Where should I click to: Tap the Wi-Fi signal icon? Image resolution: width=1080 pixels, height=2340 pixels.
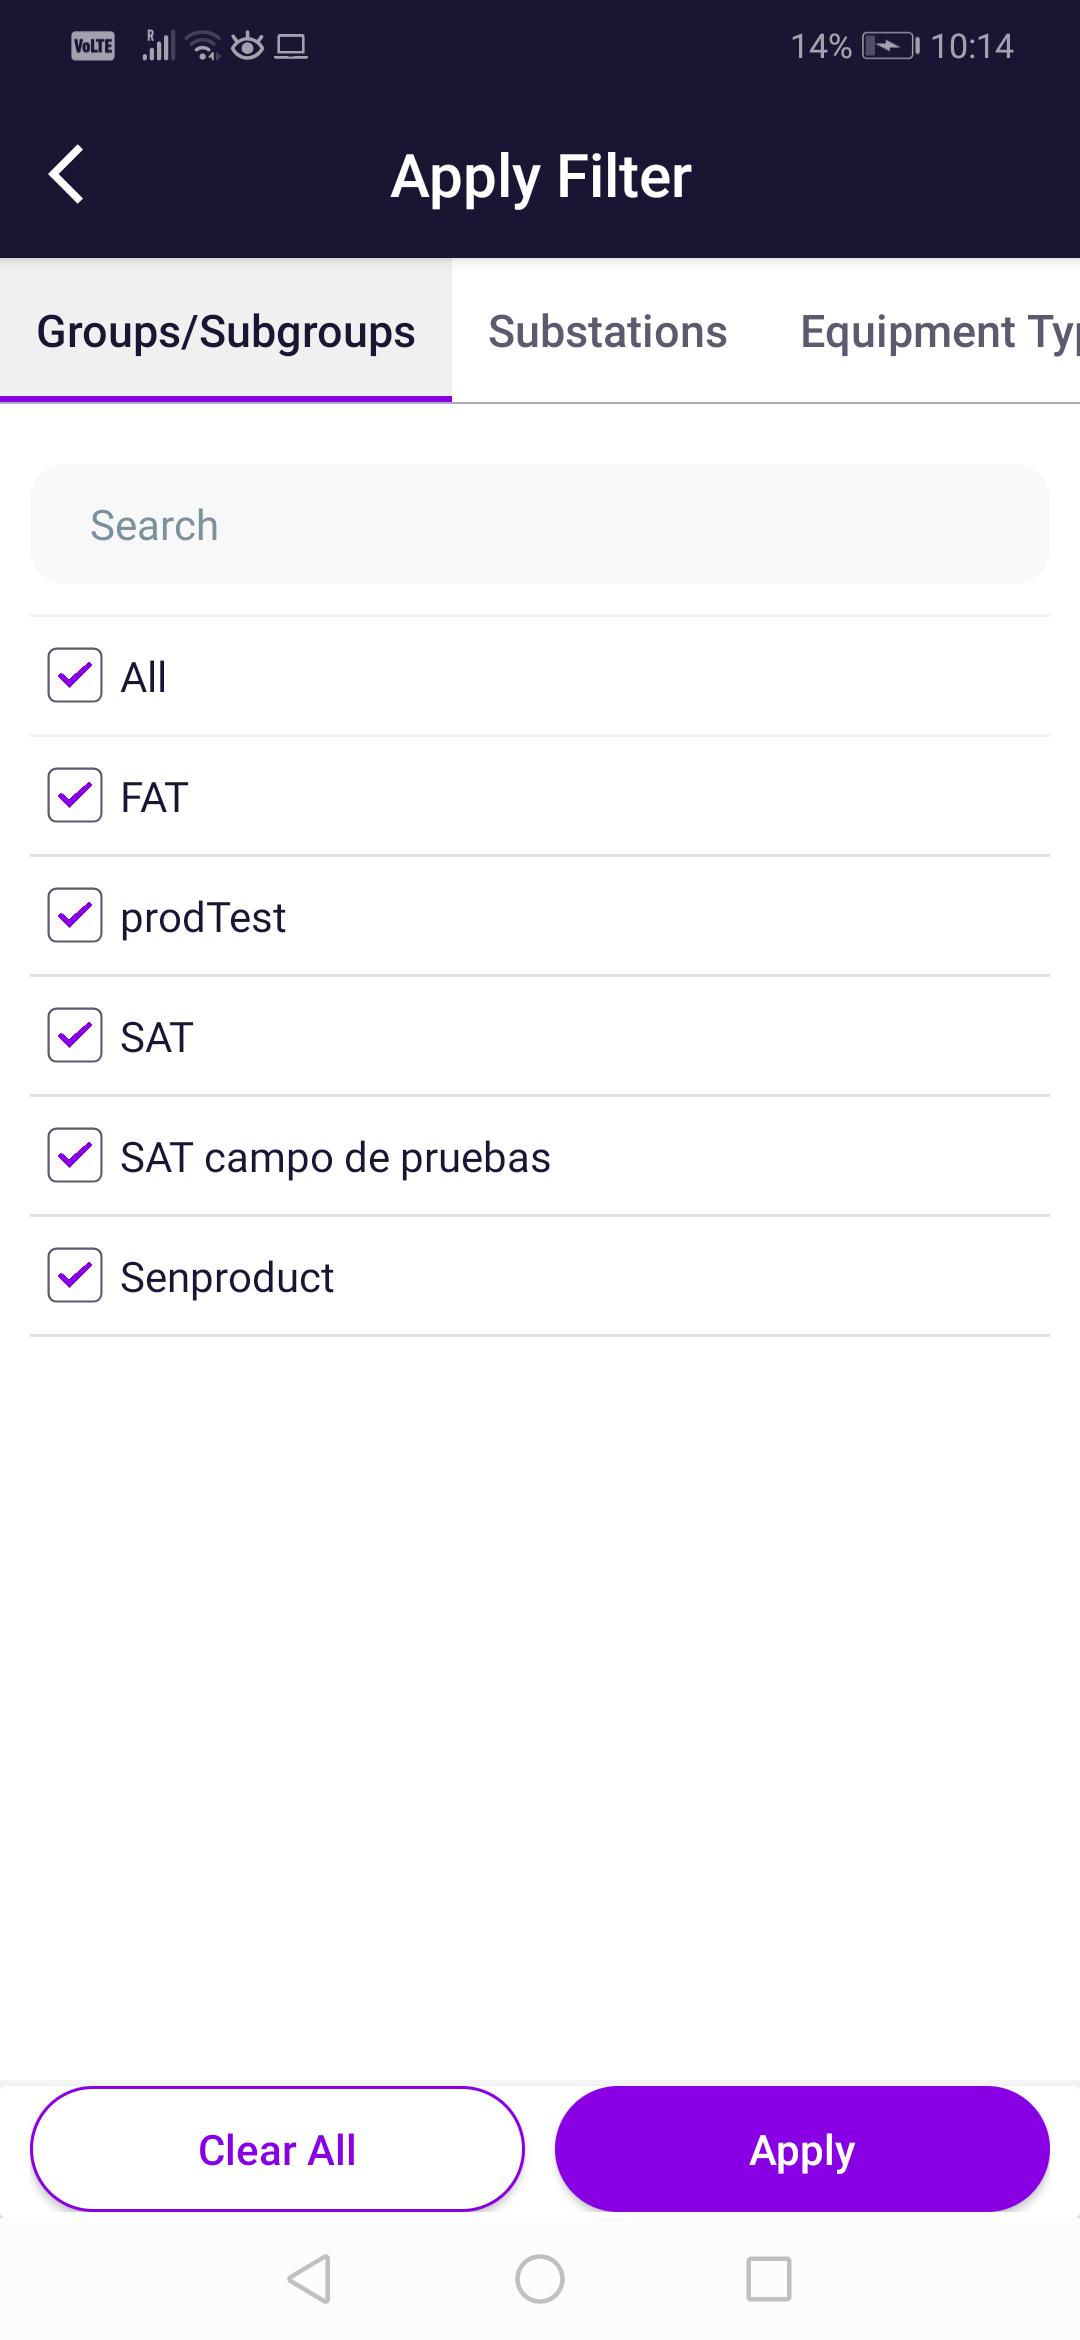[x=205, y=46]
